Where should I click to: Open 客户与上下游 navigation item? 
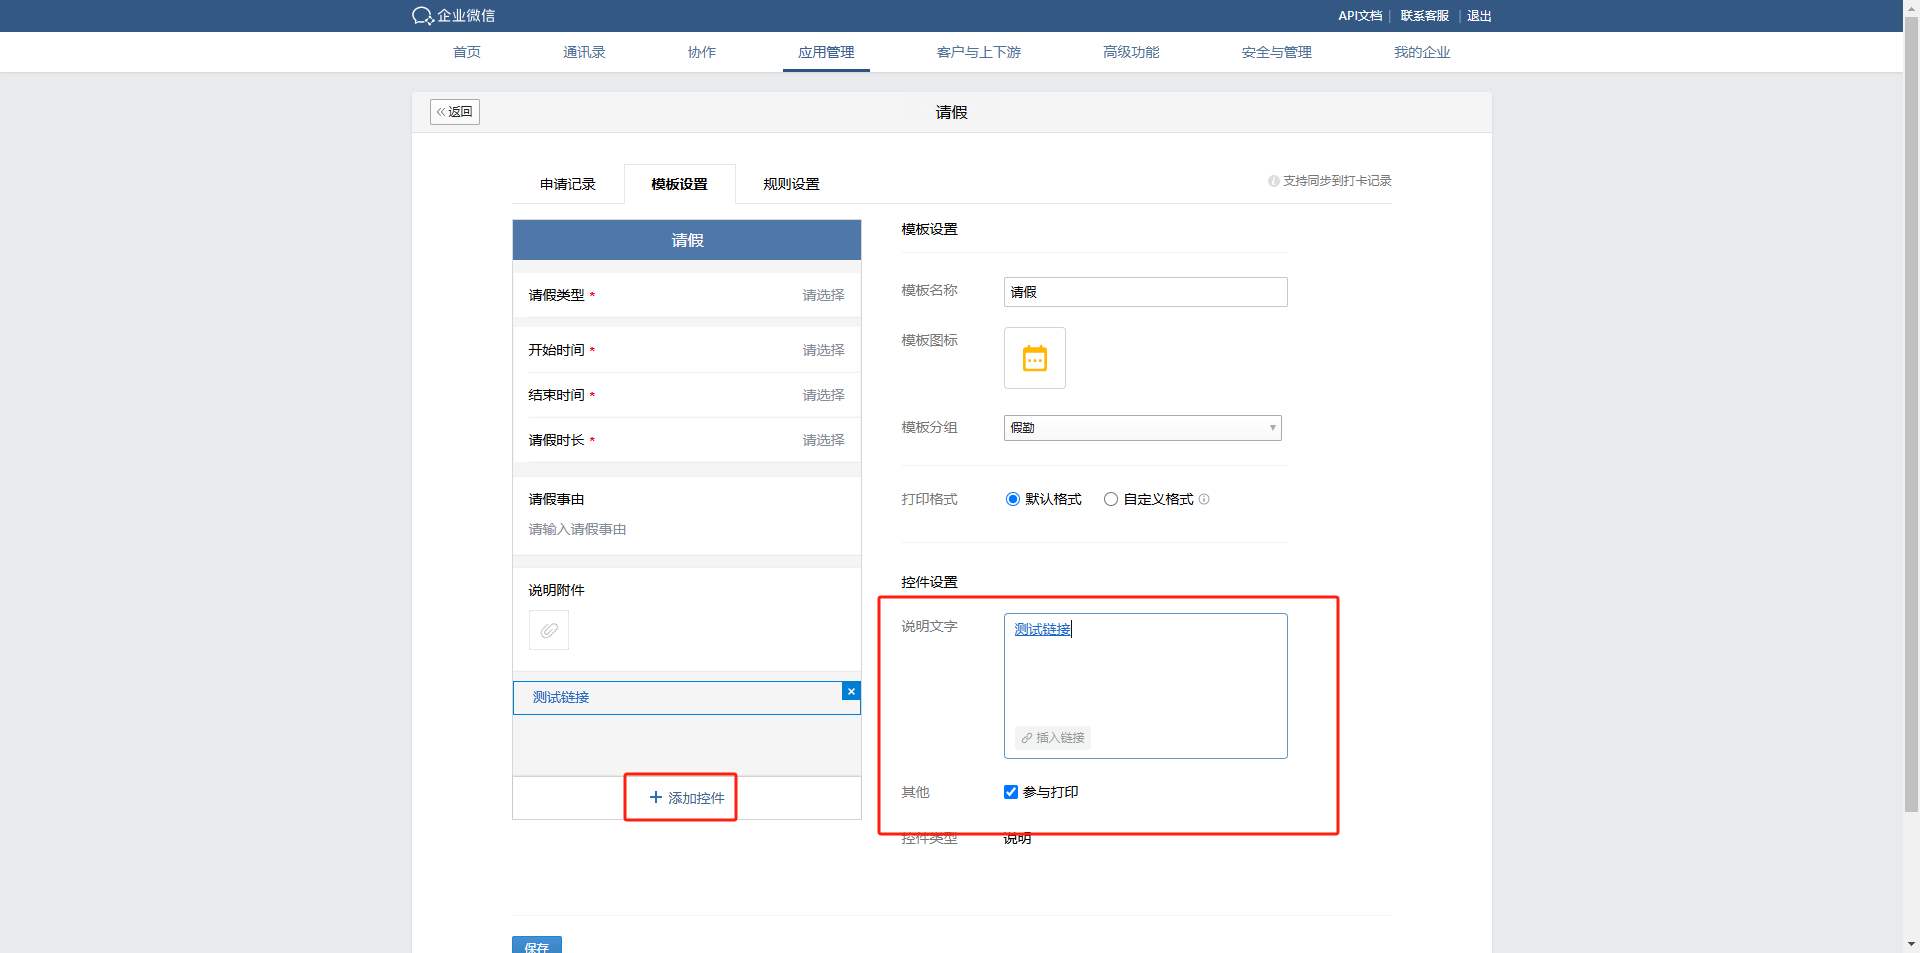pos(979,52)
